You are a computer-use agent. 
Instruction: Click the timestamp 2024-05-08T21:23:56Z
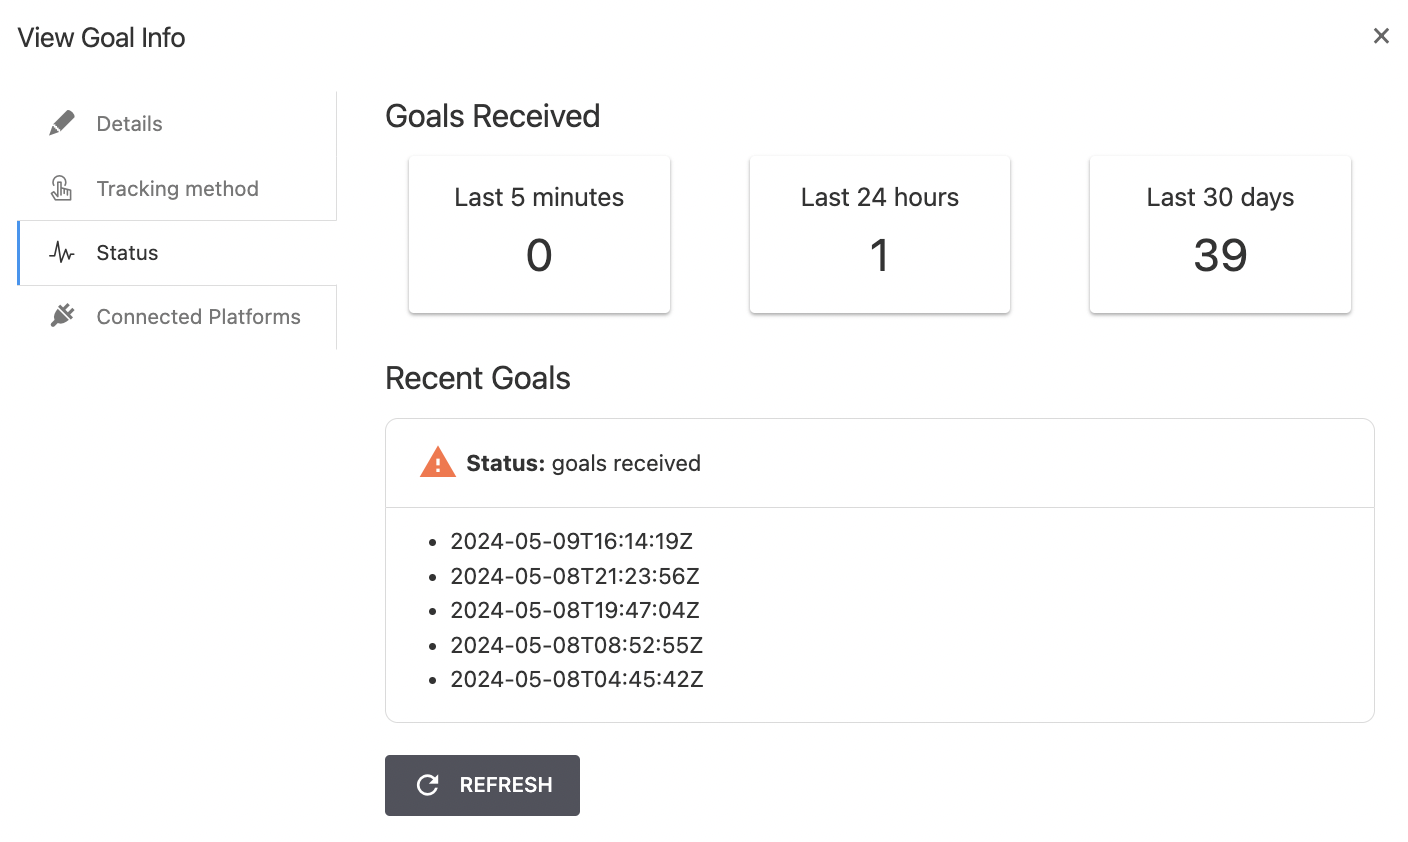pos(575,576)
